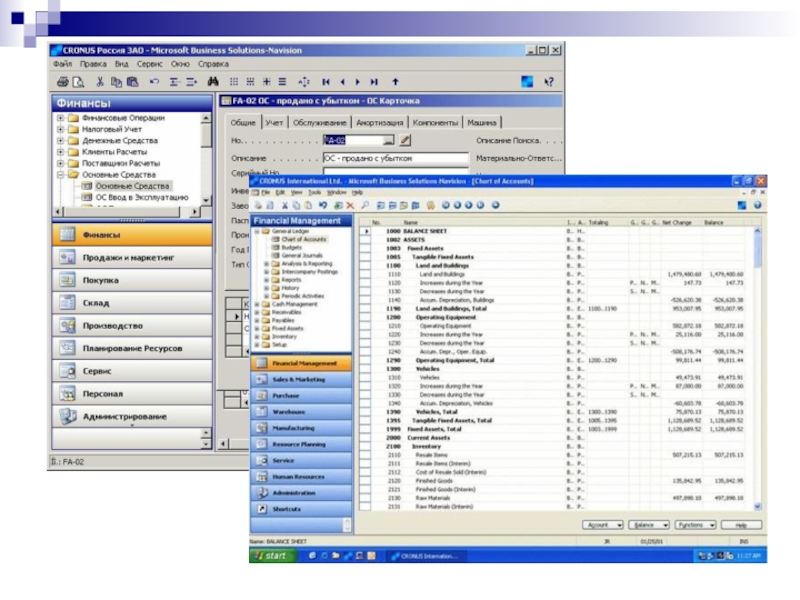This screenshot has height=600, width=800.
Task: Open Tools menu in Chart of Accounts window
Action: [314, 192]
